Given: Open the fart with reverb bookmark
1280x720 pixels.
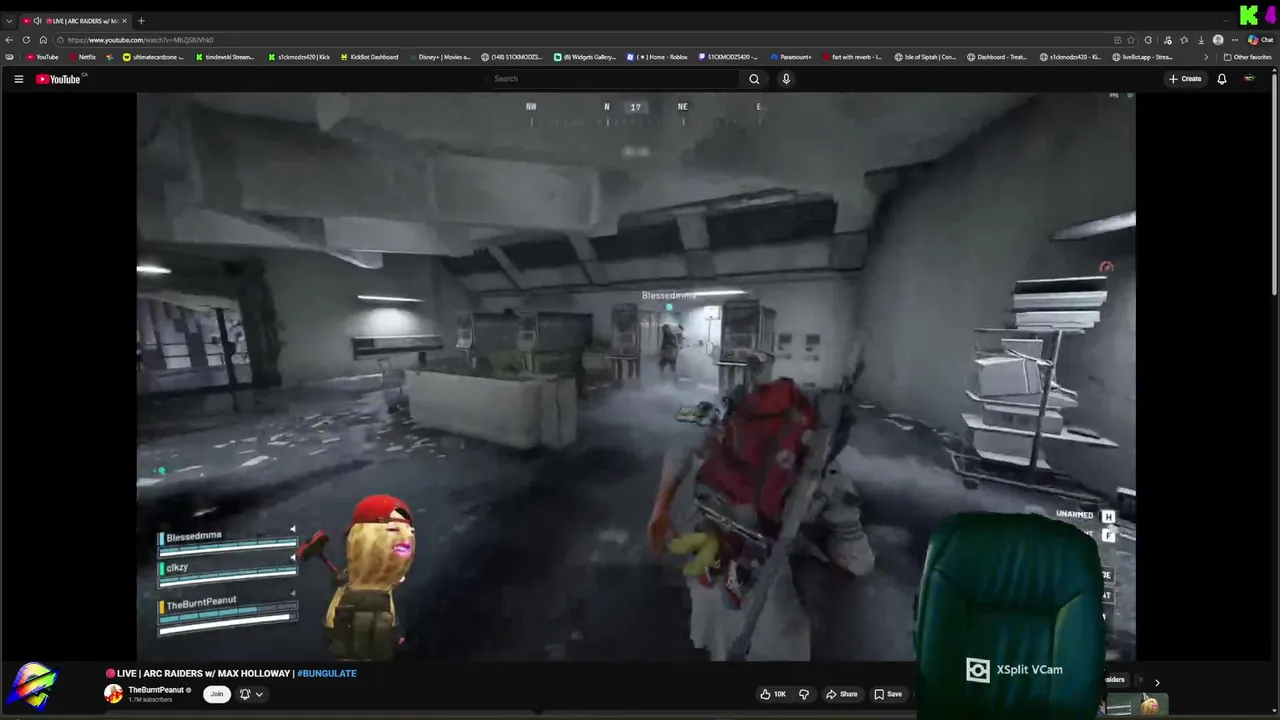Looking at the screenshot, I should tap(853, 57).
